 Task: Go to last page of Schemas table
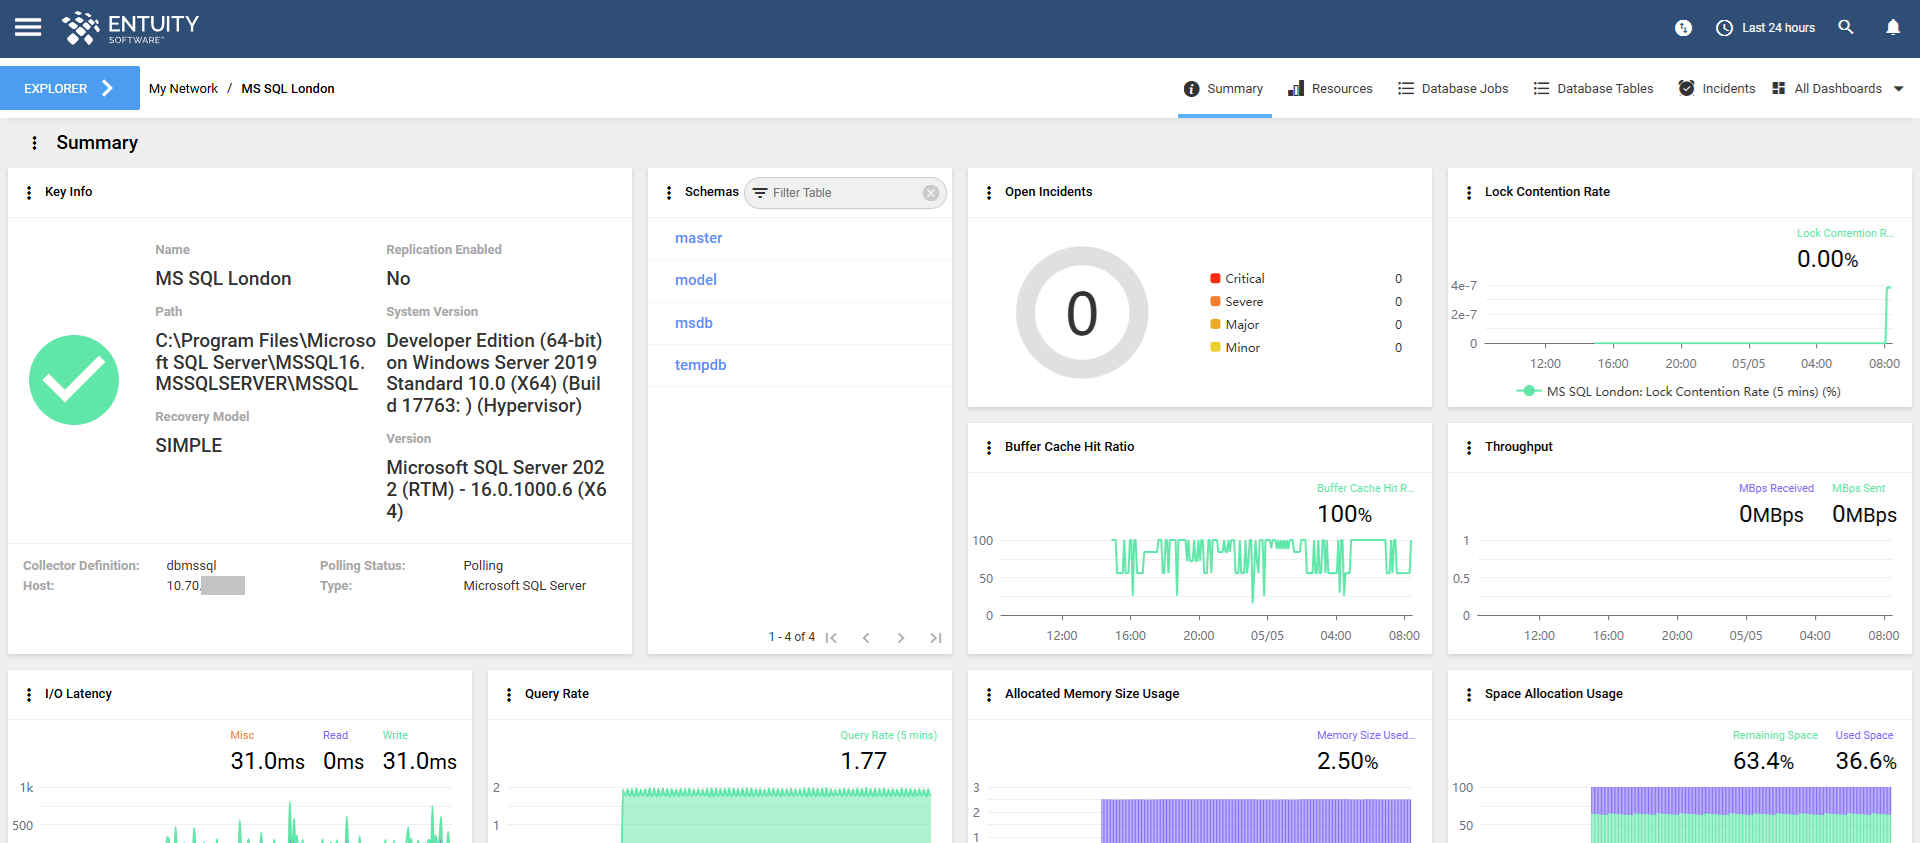click(936, 637)
